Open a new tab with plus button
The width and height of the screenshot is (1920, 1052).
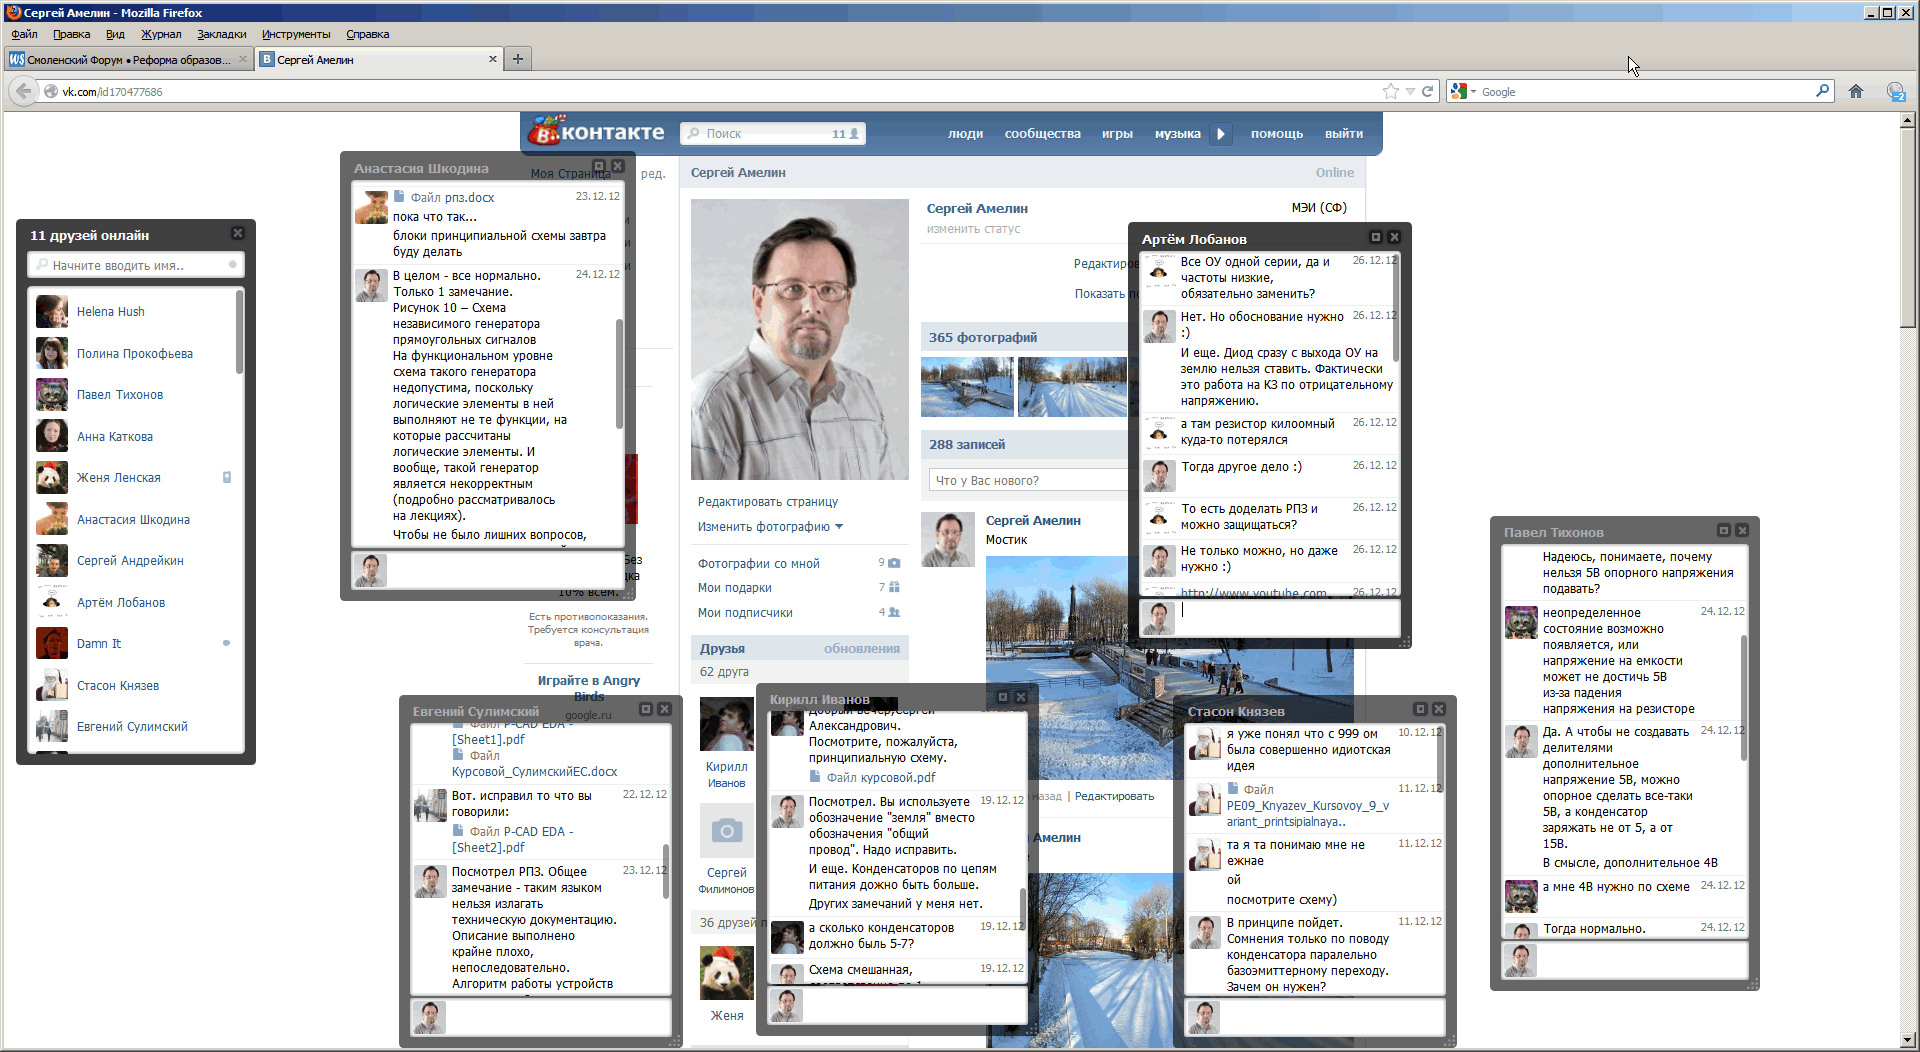517,59
